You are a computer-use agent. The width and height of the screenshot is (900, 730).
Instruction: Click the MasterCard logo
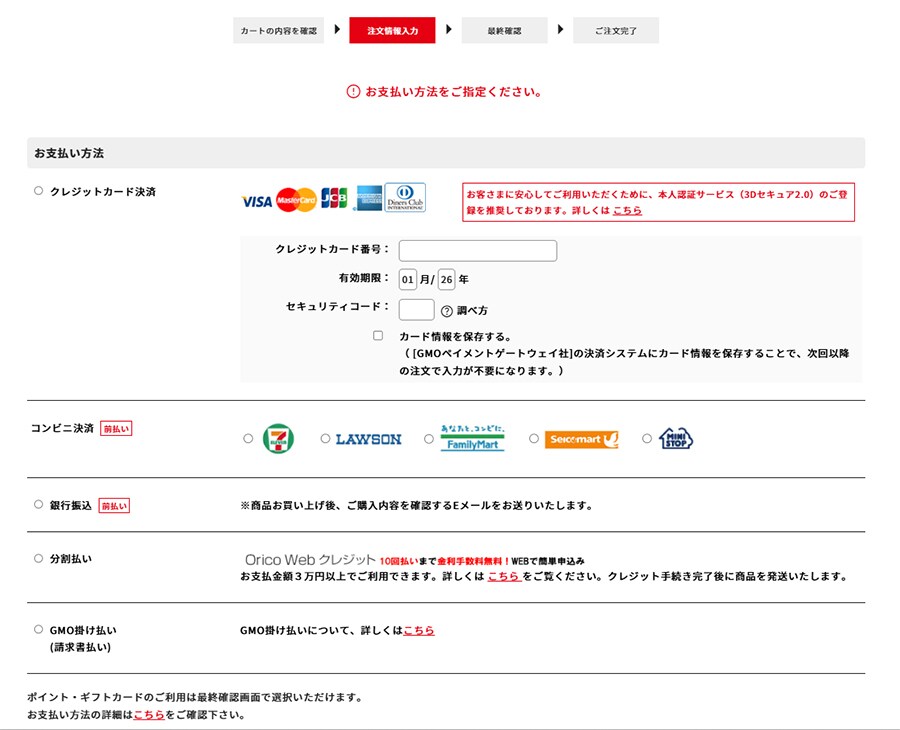click(x=296, y=200)
